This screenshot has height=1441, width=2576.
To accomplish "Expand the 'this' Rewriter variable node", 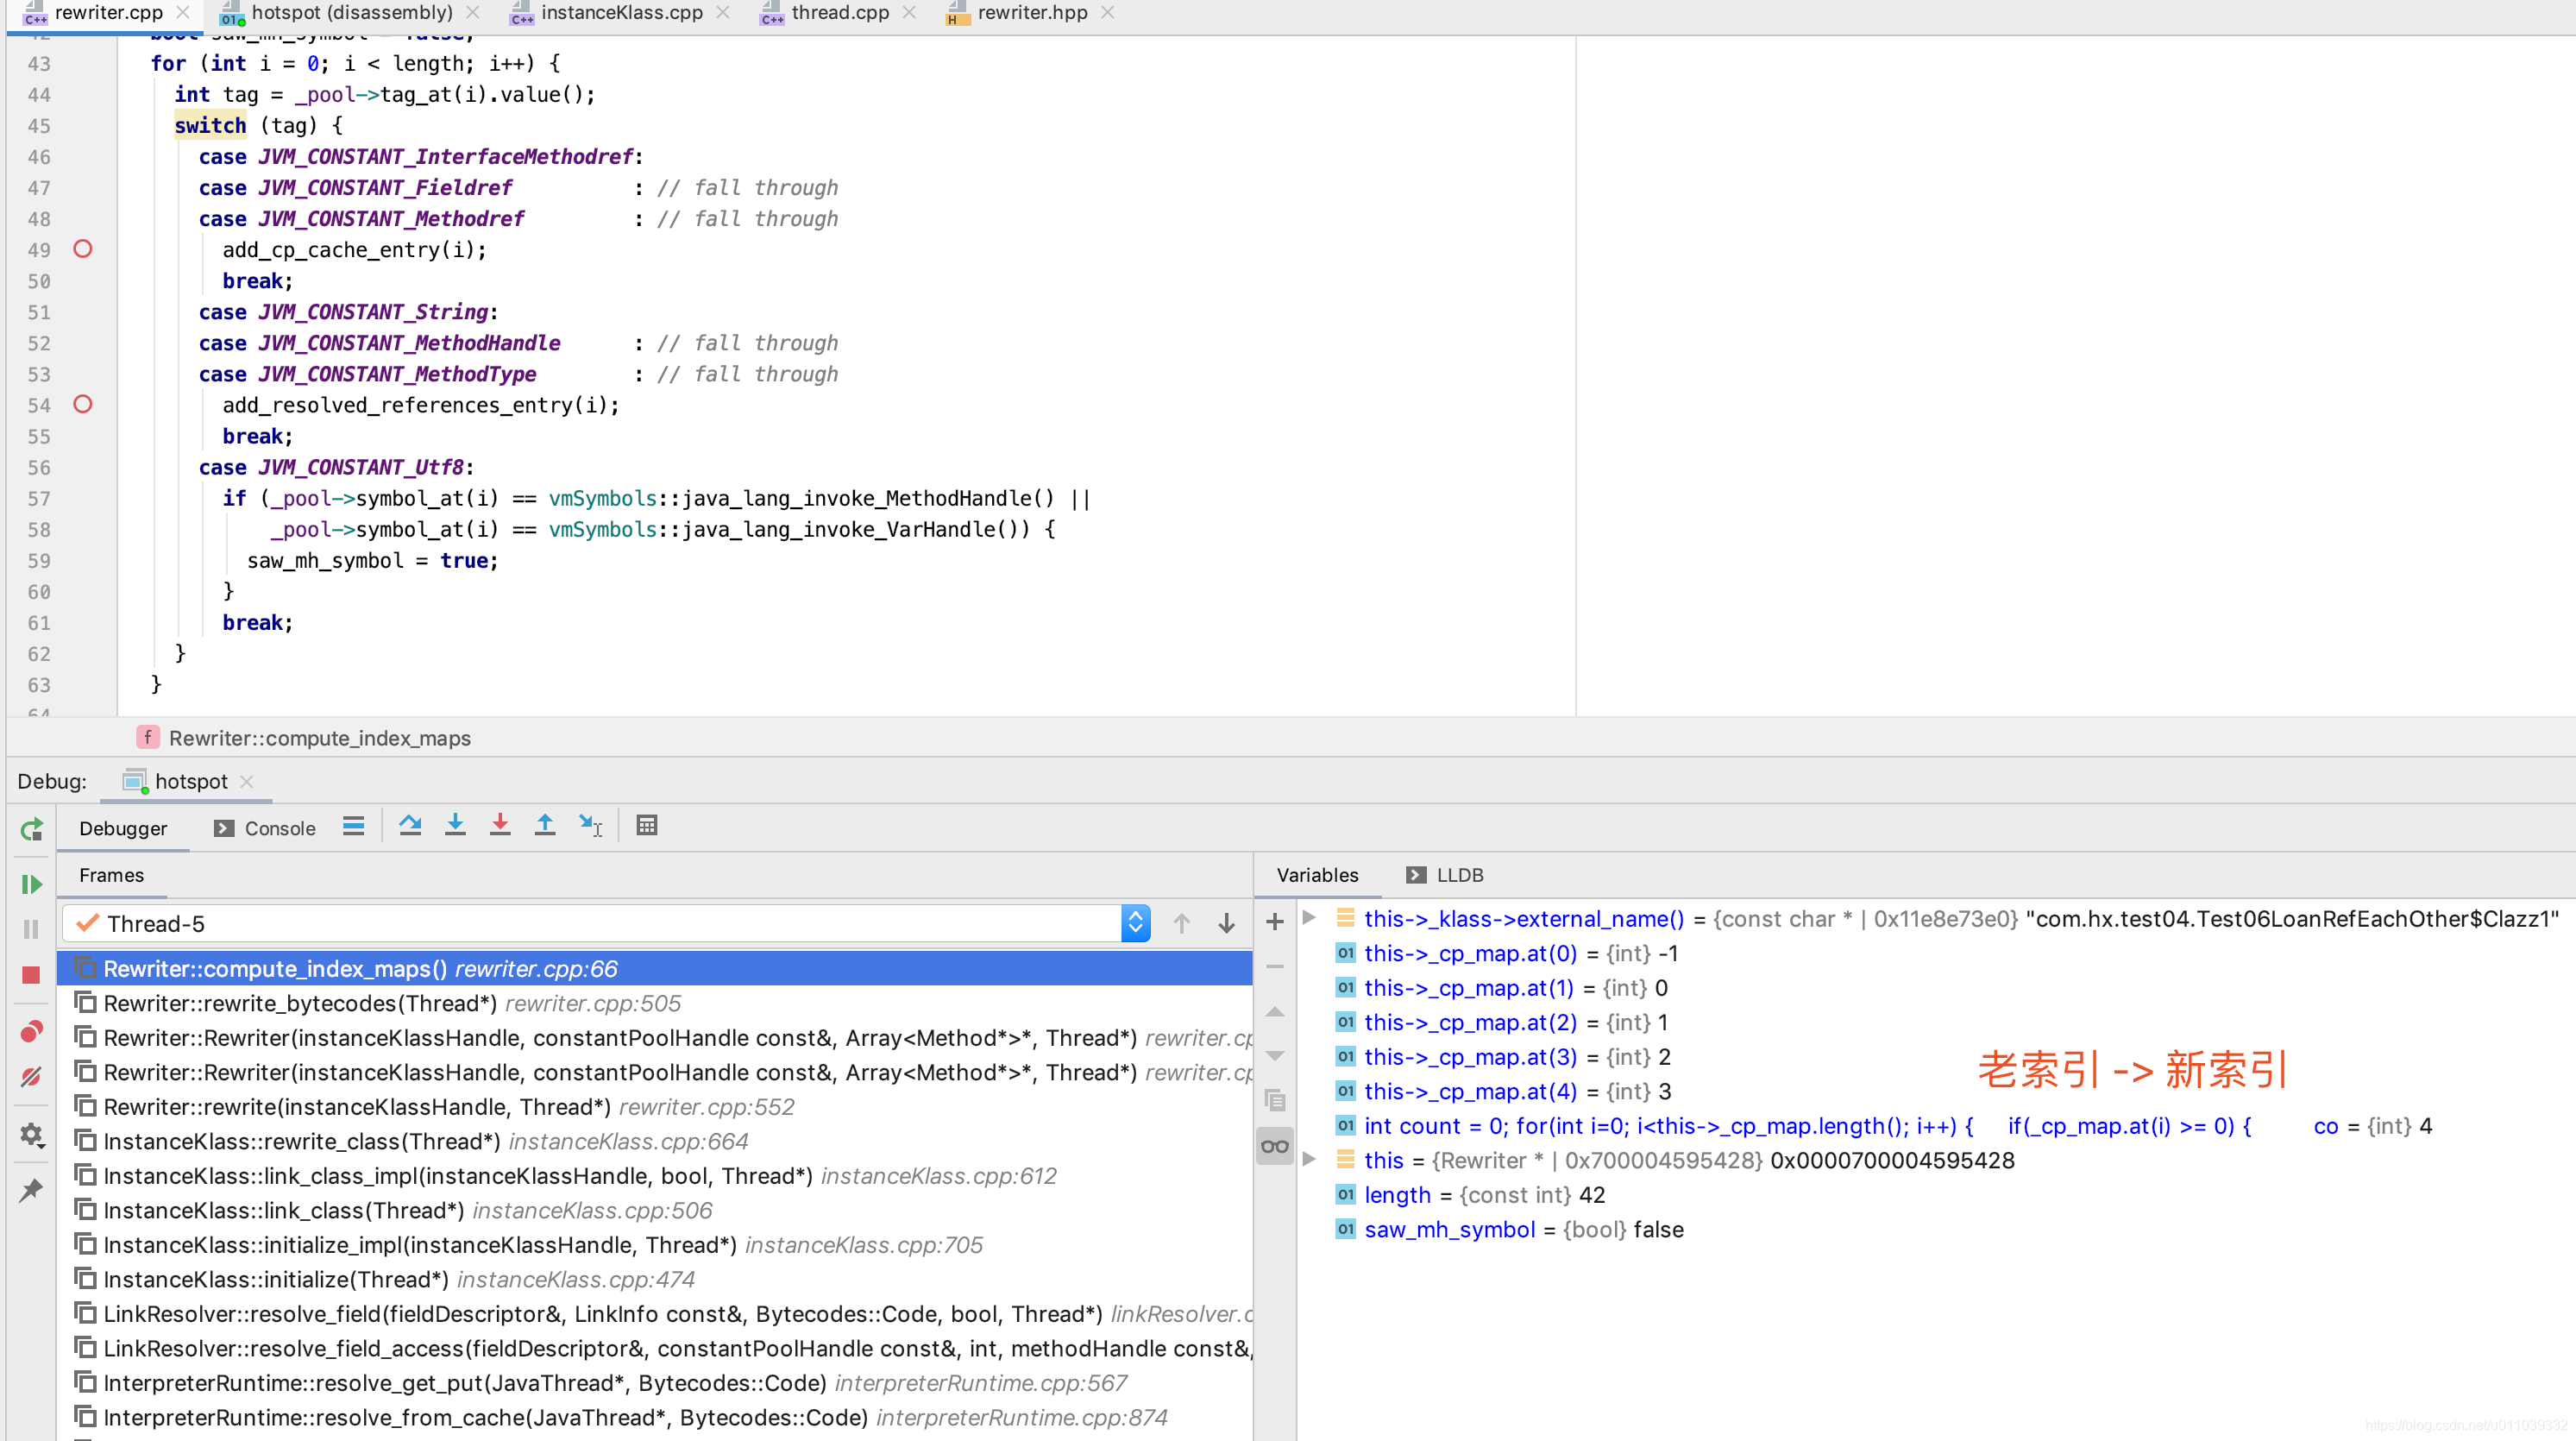I will coord(1309,1160).
